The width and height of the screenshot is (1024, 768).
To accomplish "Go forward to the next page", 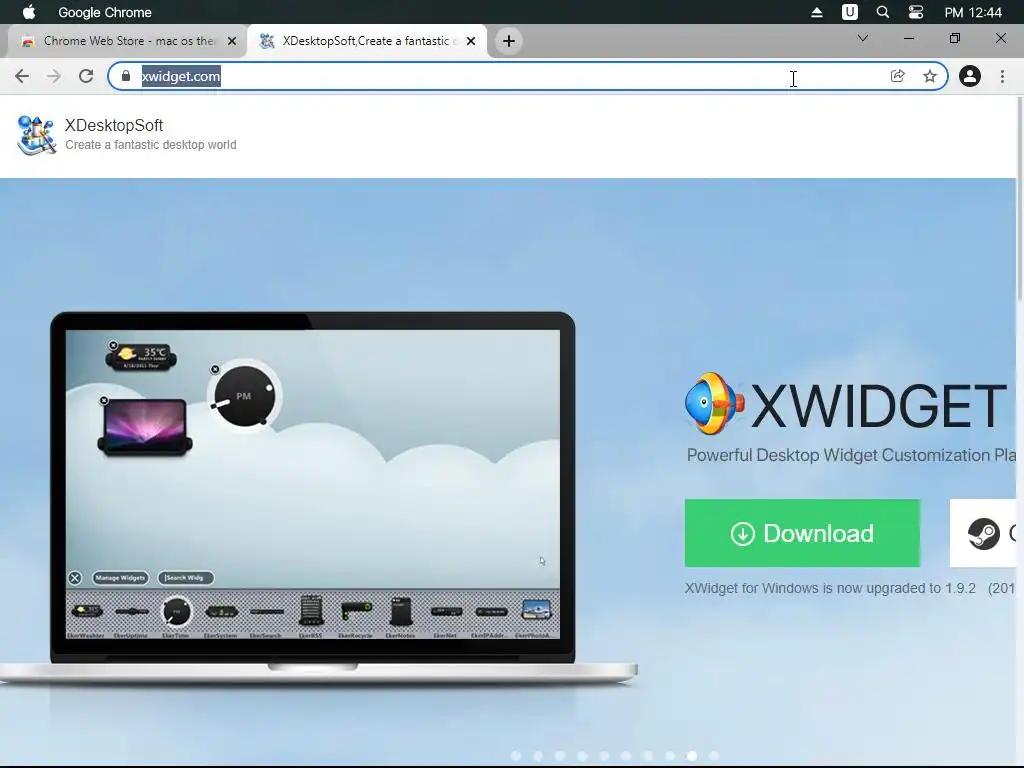I will tap(54, 76).
